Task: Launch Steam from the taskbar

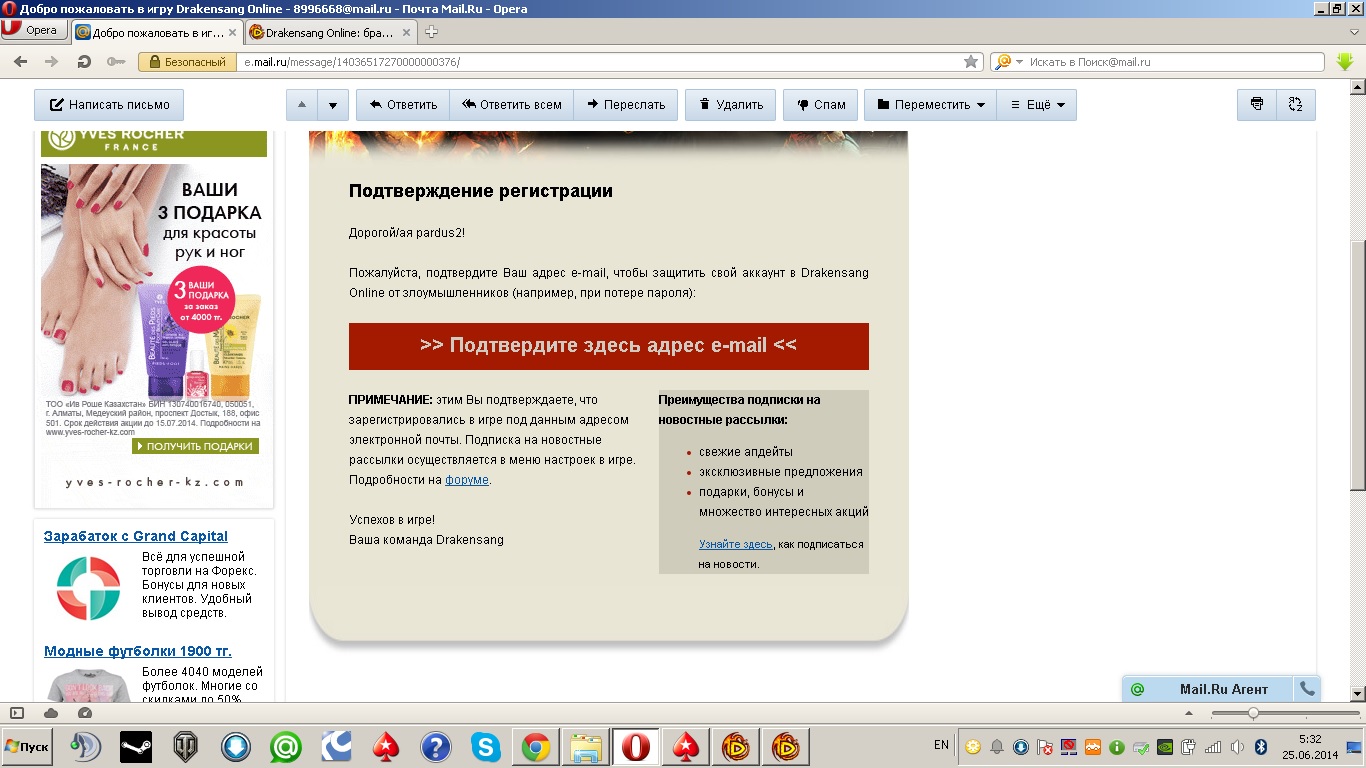Action: (x=136, y=747)
